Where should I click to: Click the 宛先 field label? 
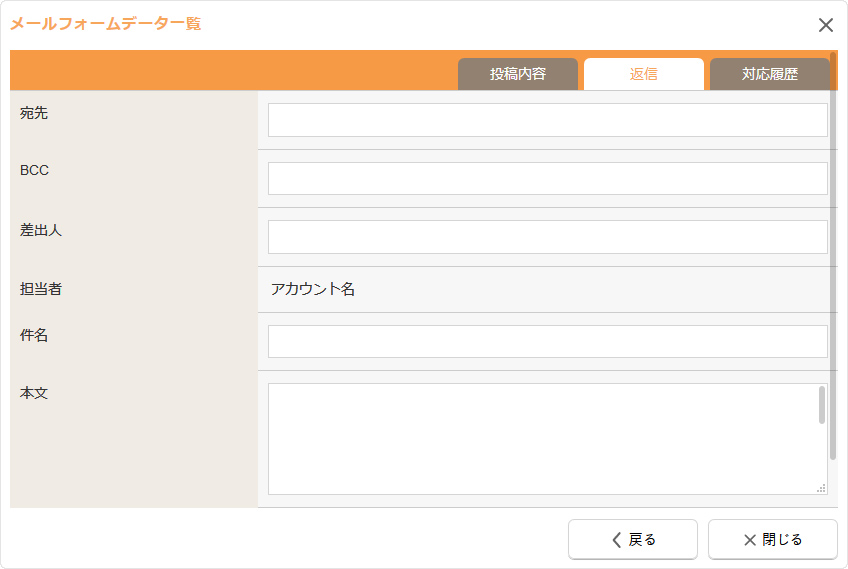click(x=34, y=113)
